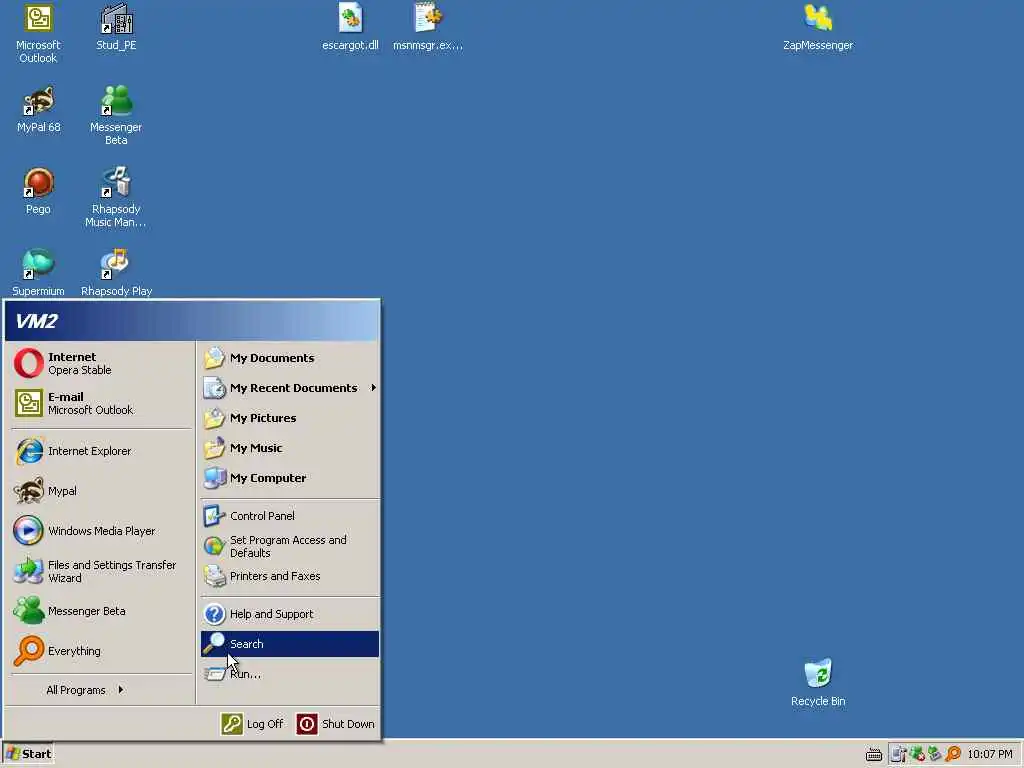Click the on-screen keyboard tray icon
The image size is (1024, 768).
pyautogui.click(x=874, y=754)
